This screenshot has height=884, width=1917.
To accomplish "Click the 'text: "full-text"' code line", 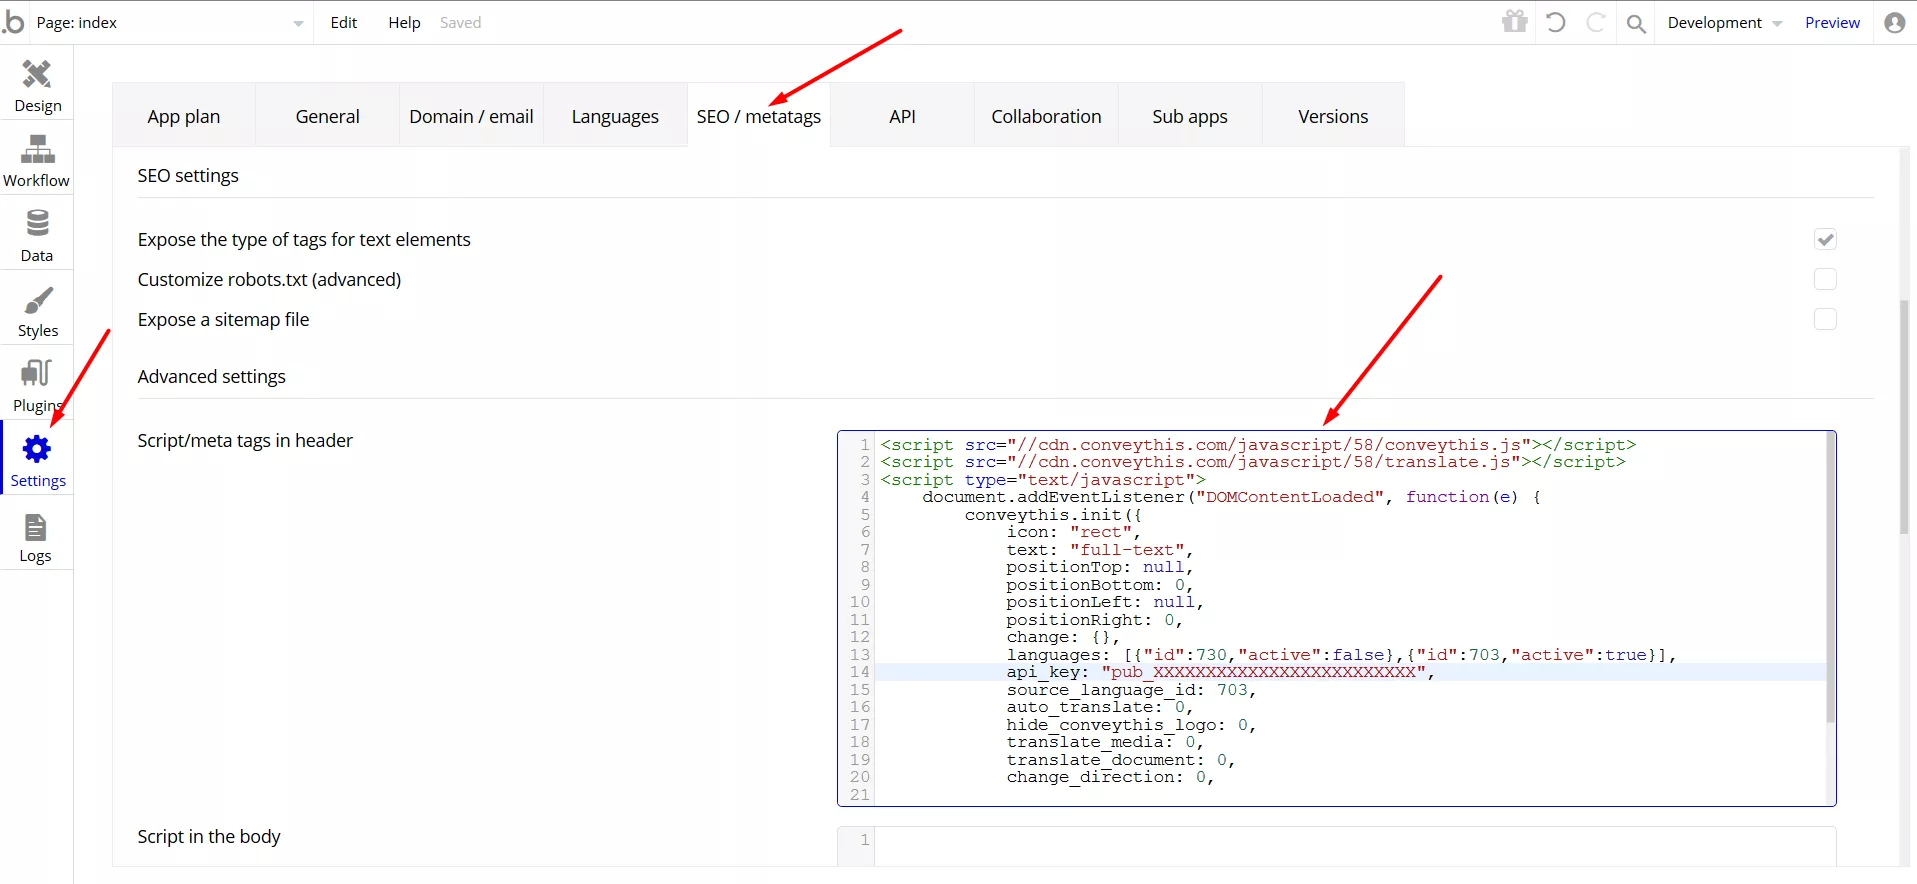I will tap(1099, 550).
